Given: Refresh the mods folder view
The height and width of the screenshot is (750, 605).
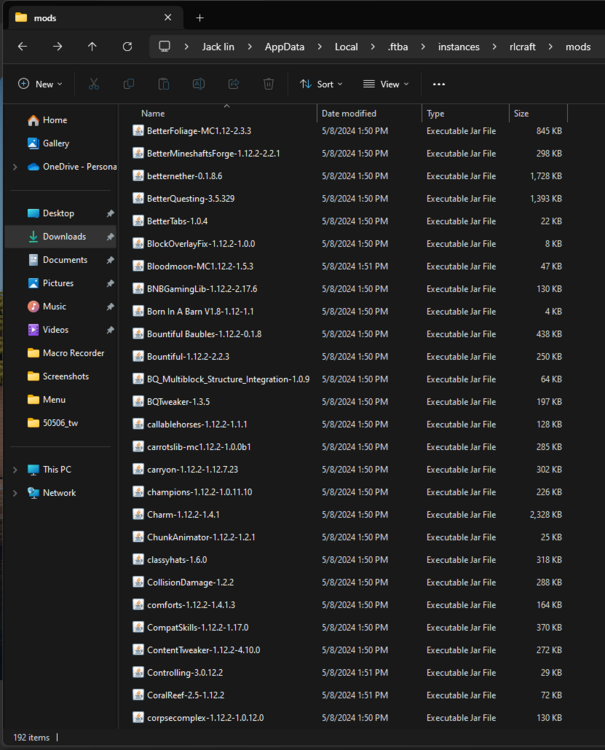Looking at the screenshot, I should pos(127,46).
